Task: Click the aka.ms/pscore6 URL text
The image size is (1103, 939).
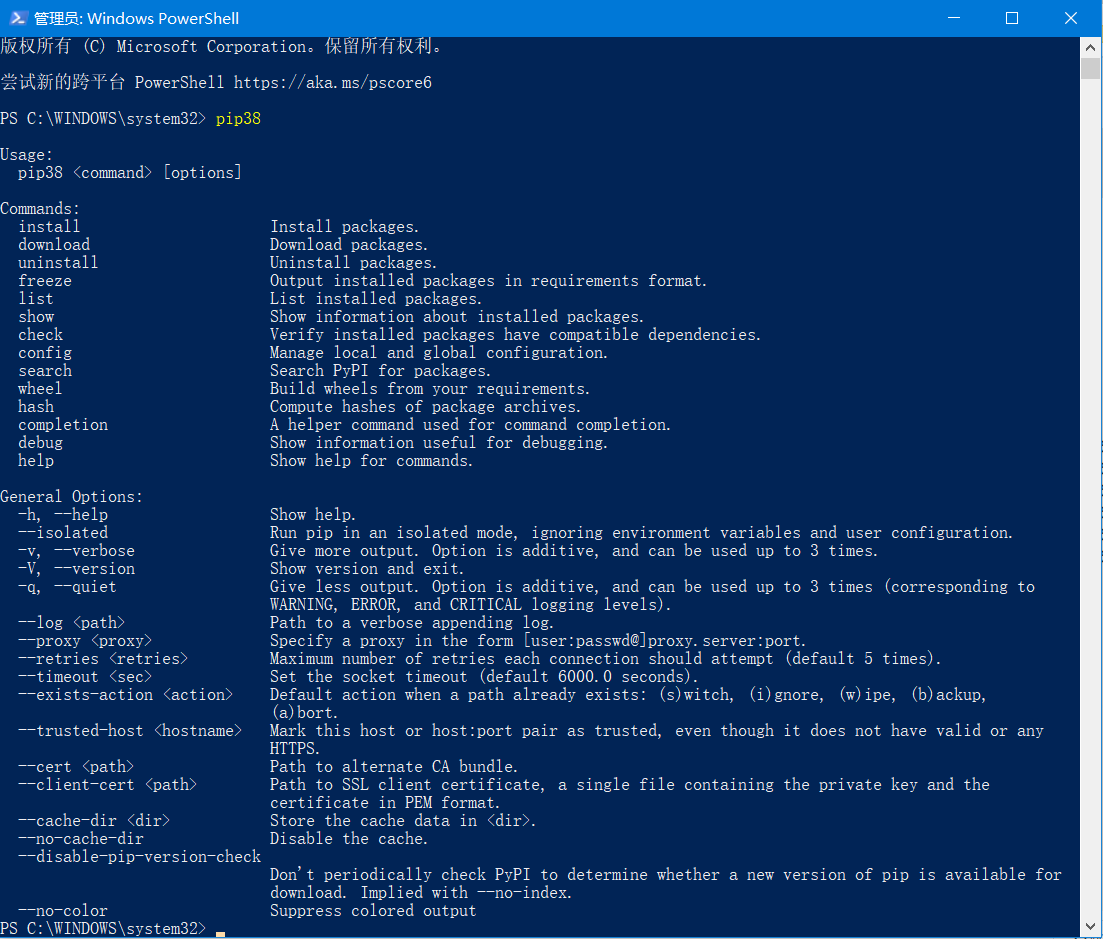Action: 333,83
